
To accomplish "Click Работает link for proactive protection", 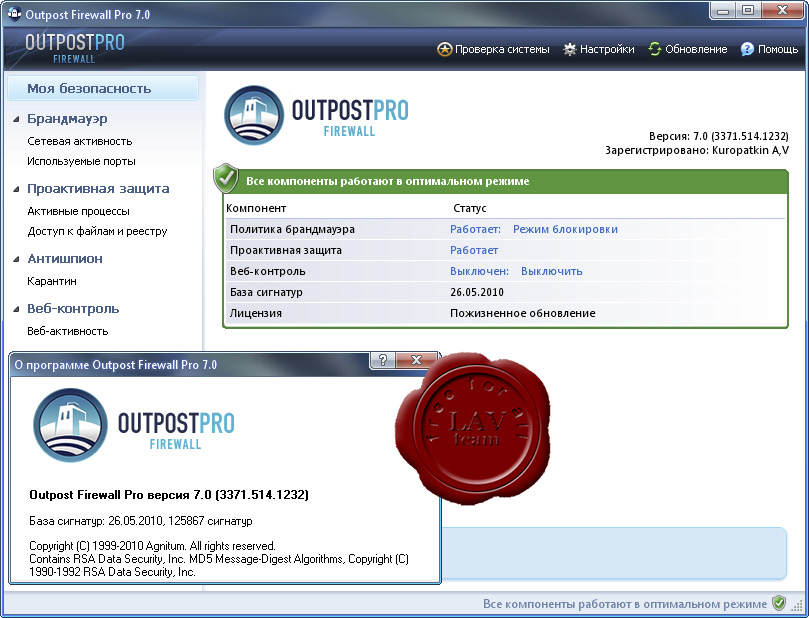I will [x=474, y=251].
